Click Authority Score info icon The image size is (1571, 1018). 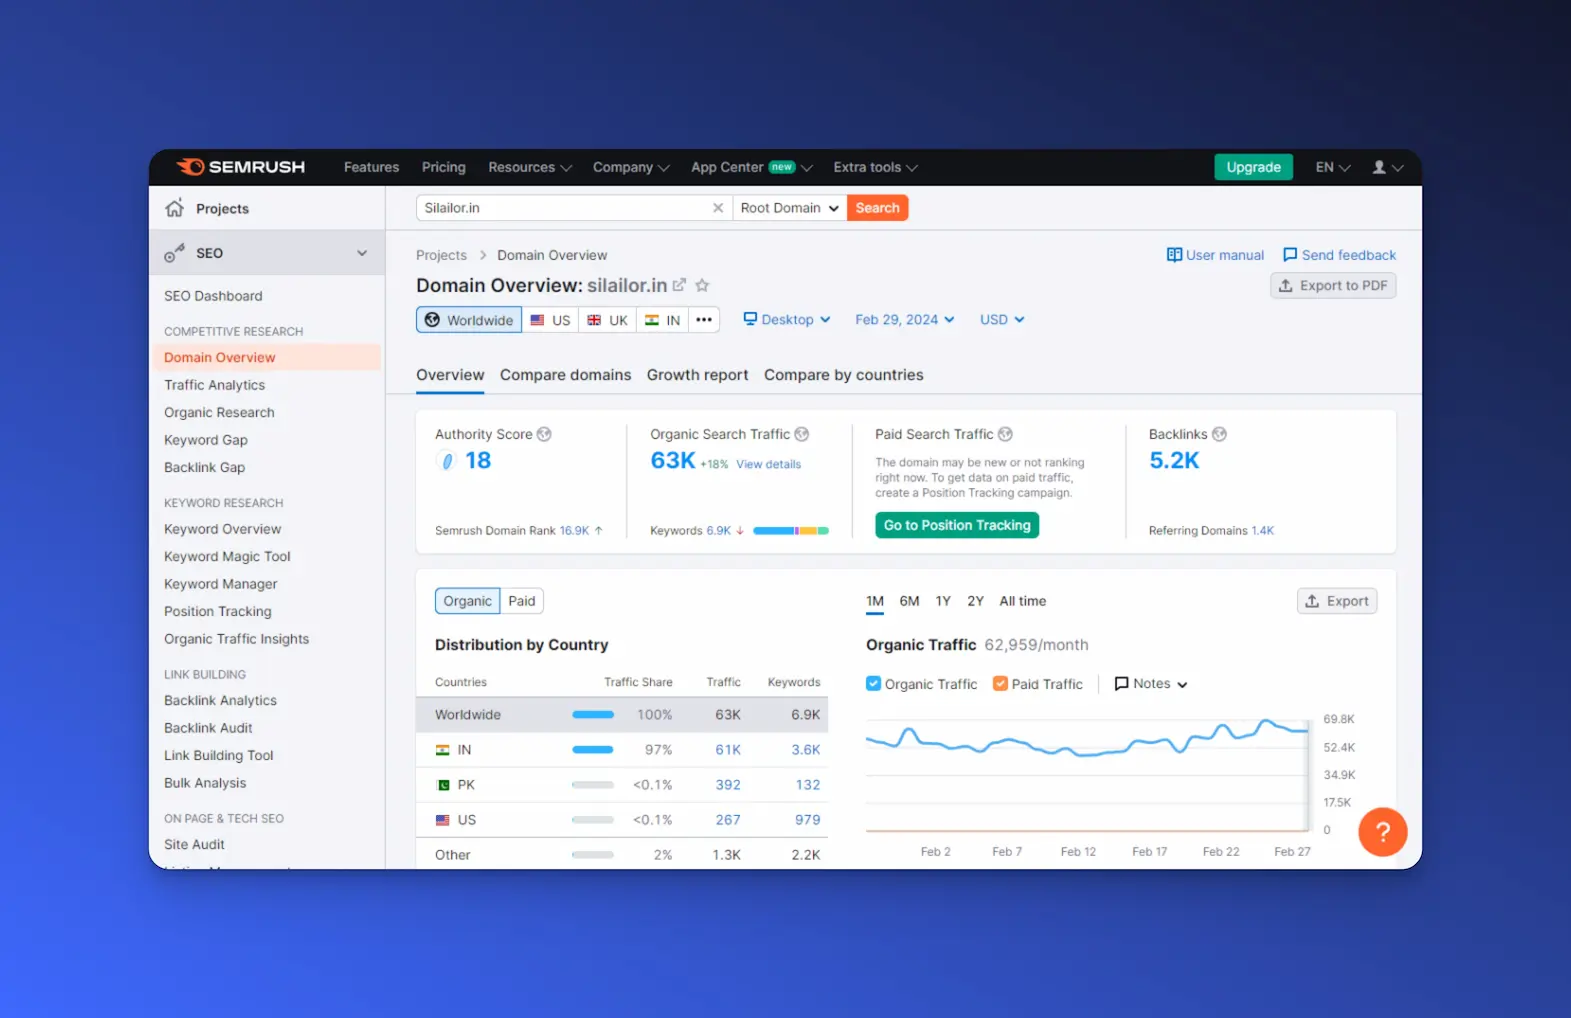pos(544,434)
